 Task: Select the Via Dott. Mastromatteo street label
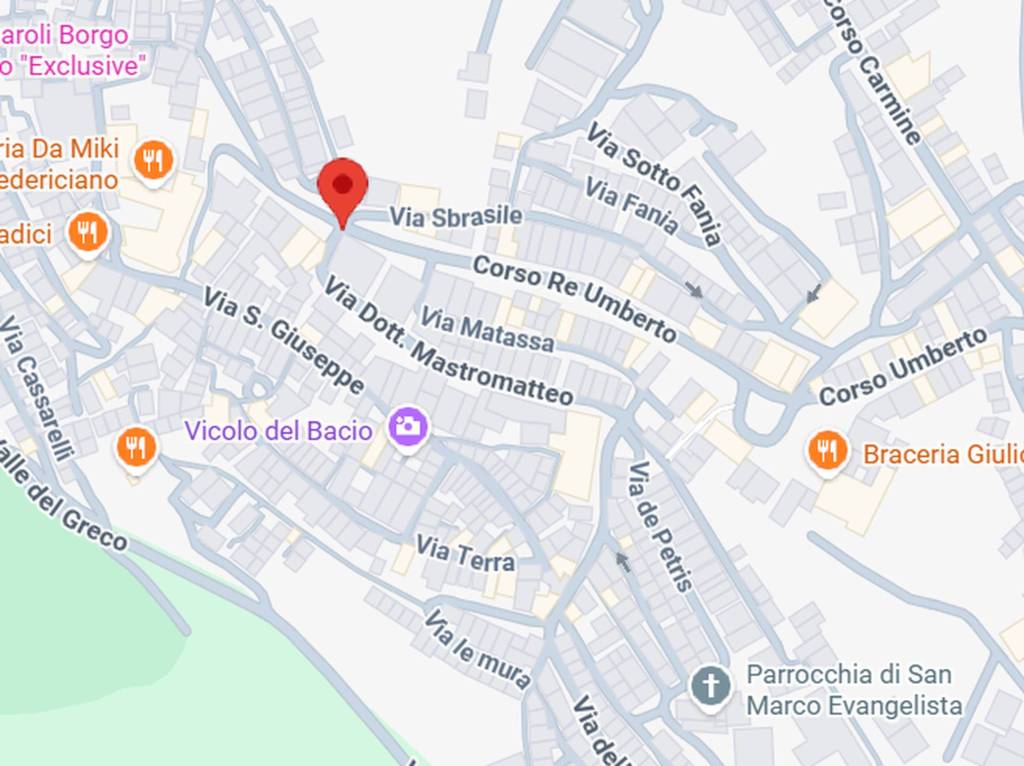point(449,341)
